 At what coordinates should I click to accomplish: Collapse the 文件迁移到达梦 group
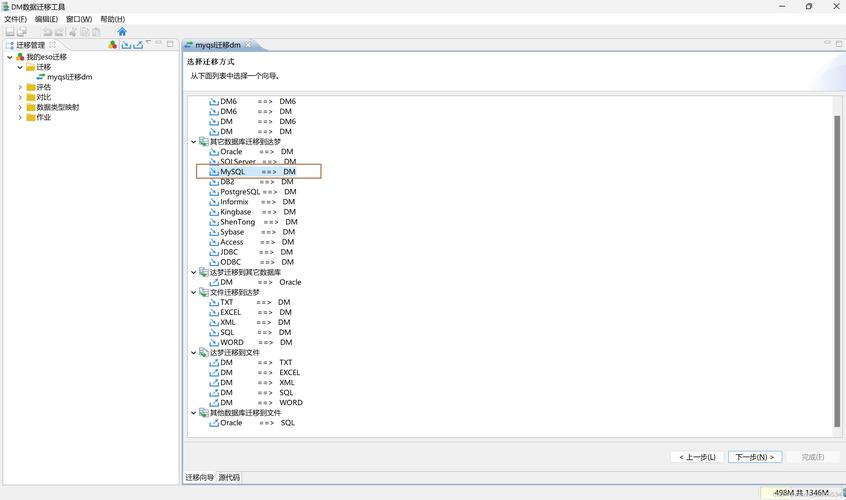click(194, 292)
